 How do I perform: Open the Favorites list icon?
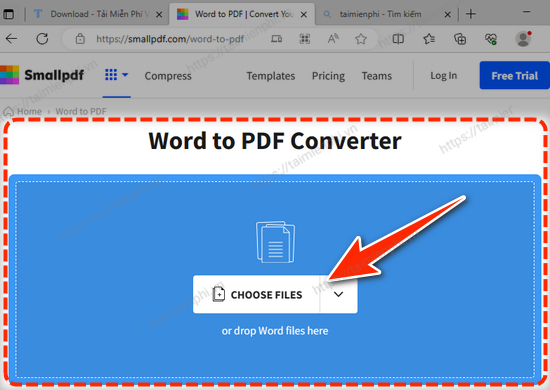429,39
